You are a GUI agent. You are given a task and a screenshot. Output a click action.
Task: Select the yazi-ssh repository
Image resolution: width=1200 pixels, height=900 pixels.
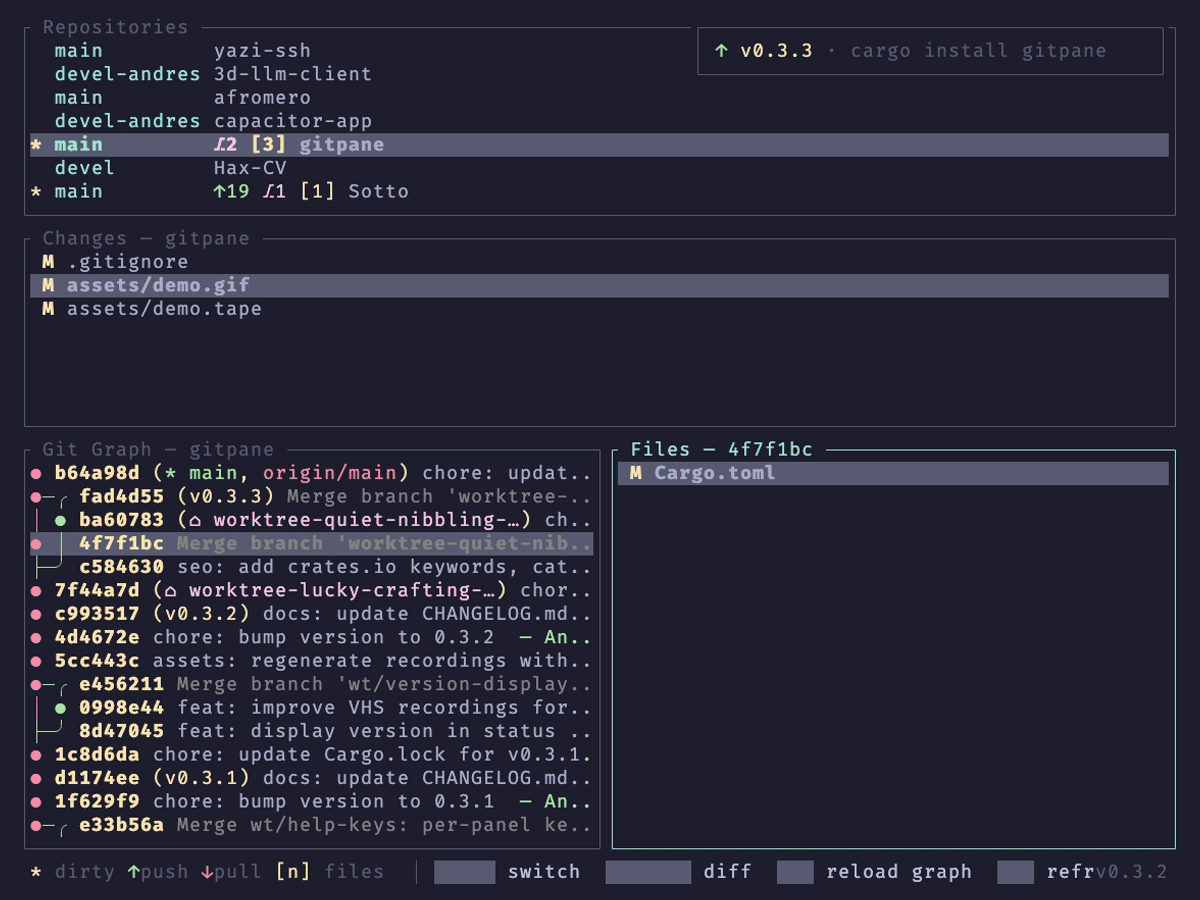262,51
